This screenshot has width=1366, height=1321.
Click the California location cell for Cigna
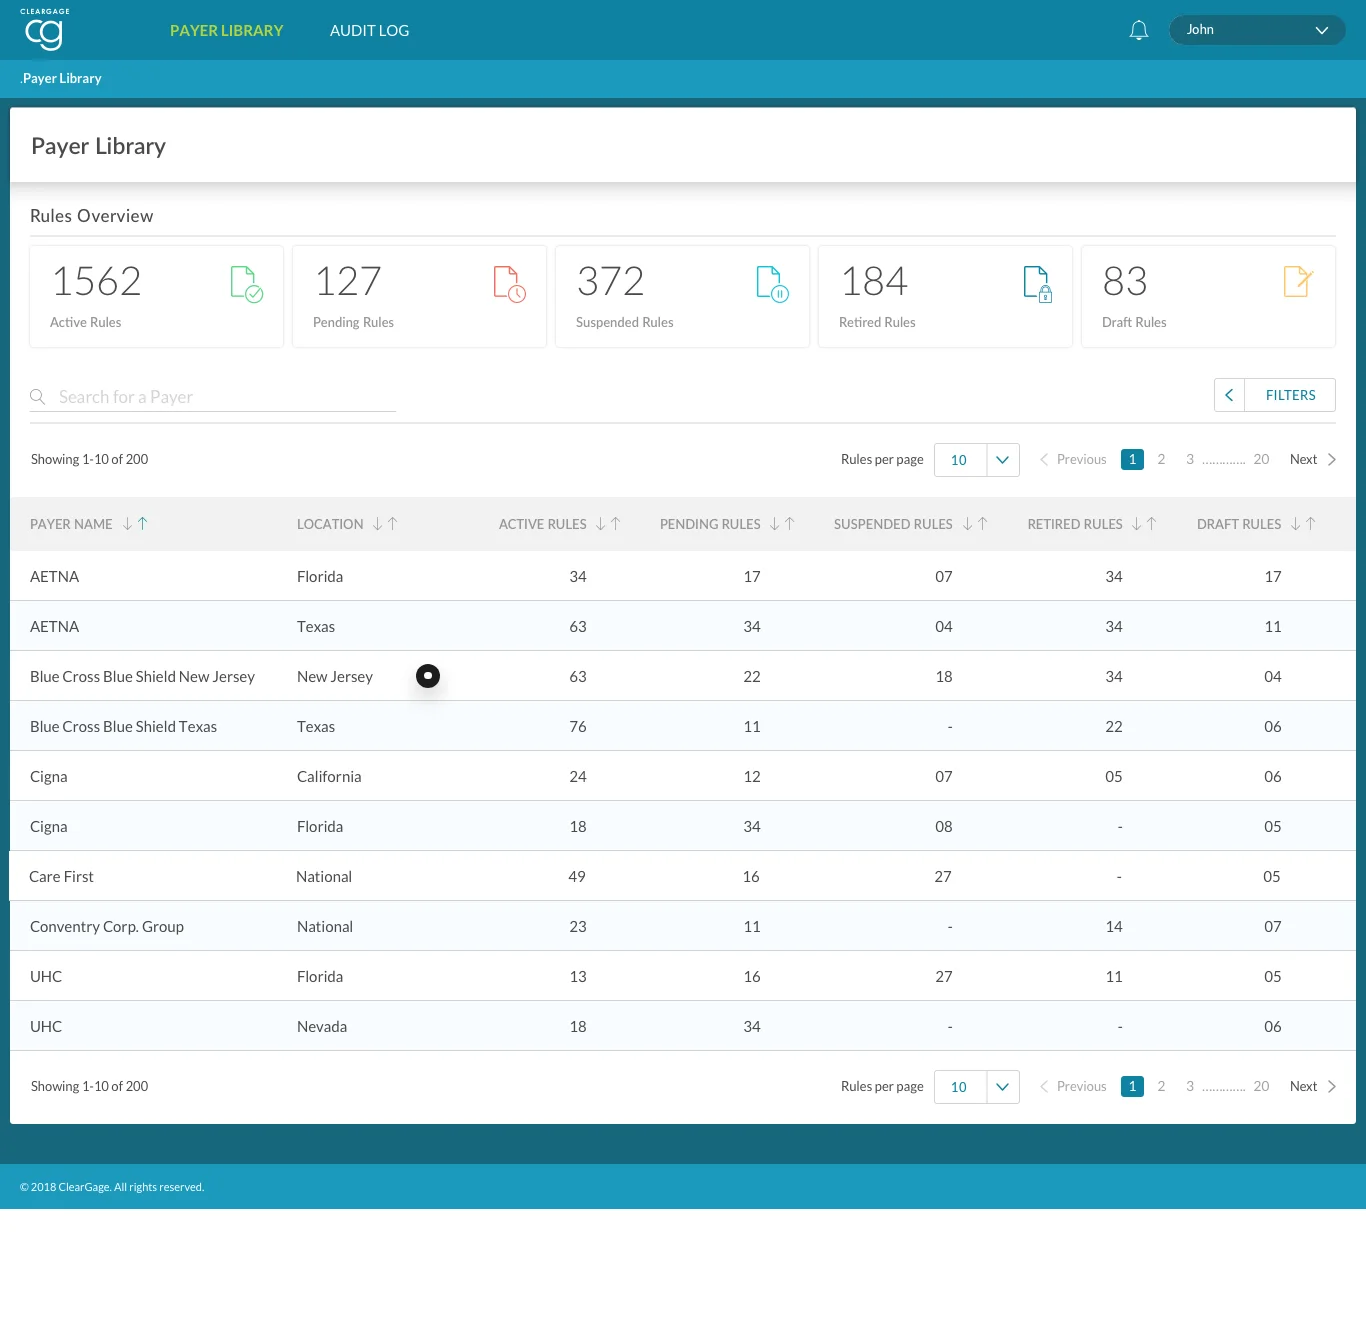(329, 777)
